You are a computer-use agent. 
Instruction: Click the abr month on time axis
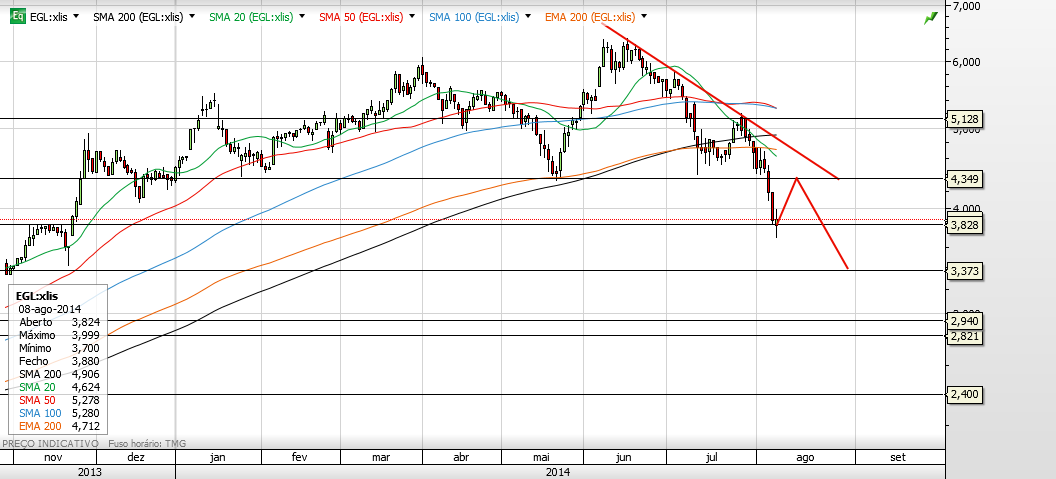point(461,457)
